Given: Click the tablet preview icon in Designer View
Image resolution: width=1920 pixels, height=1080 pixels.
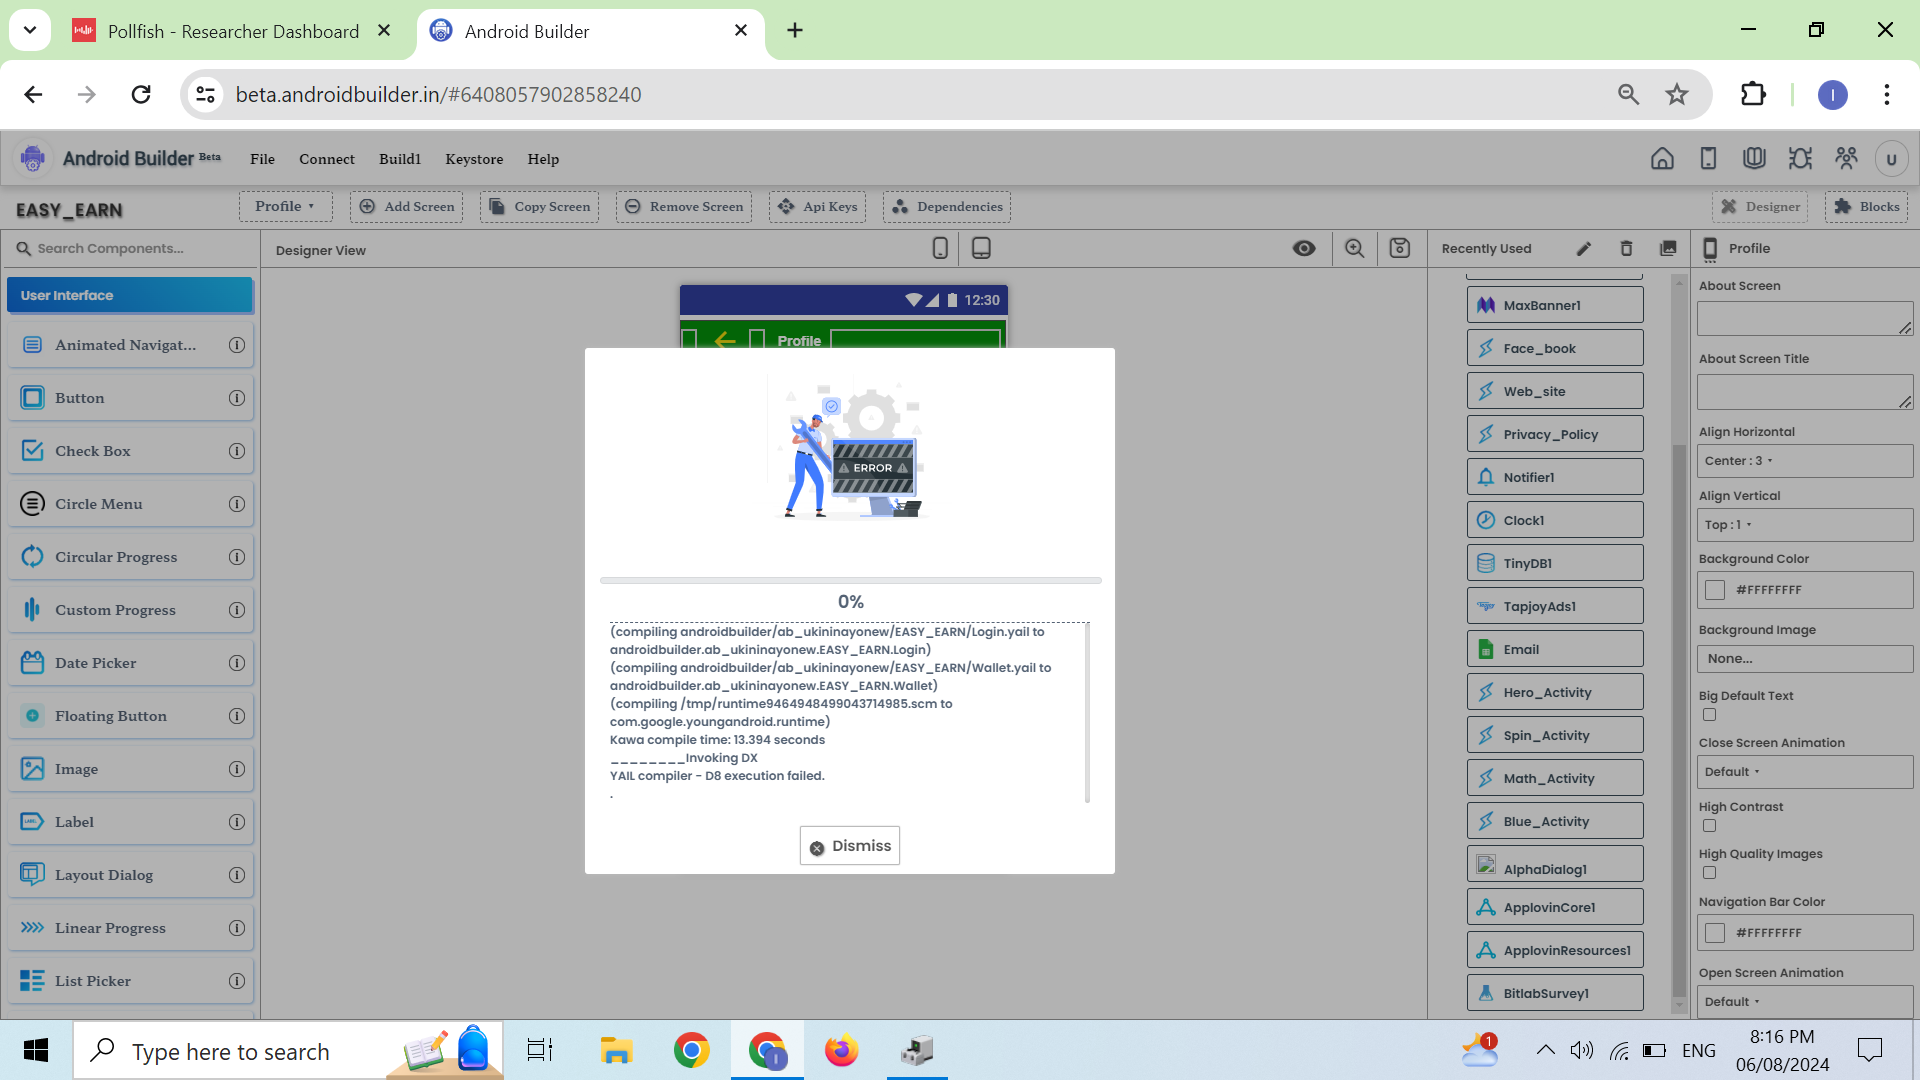Looking at the screenshot, I should (x=981, y=248).
